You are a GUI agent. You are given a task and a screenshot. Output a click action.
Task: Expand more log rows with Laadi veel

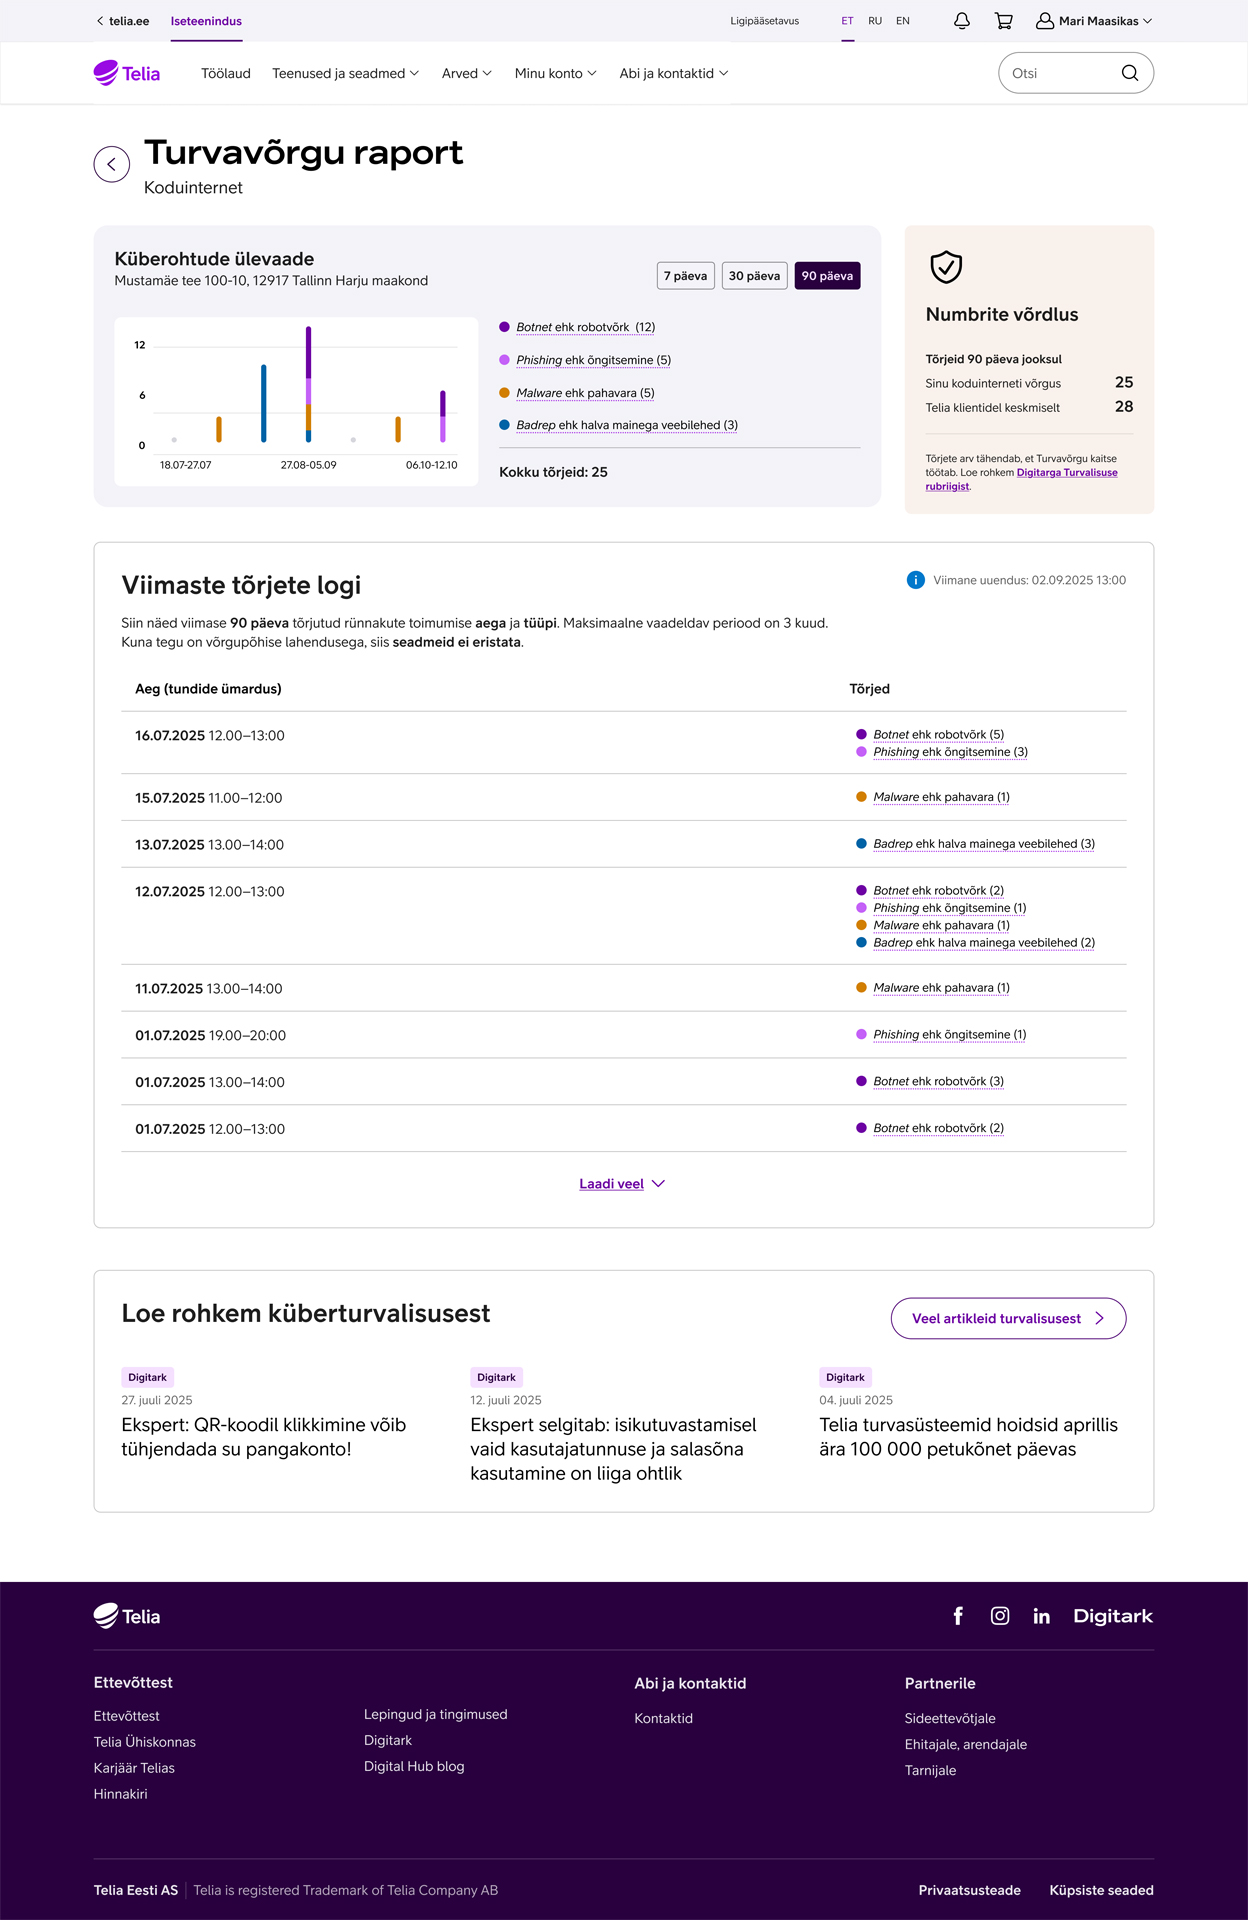pos(621,1184)
